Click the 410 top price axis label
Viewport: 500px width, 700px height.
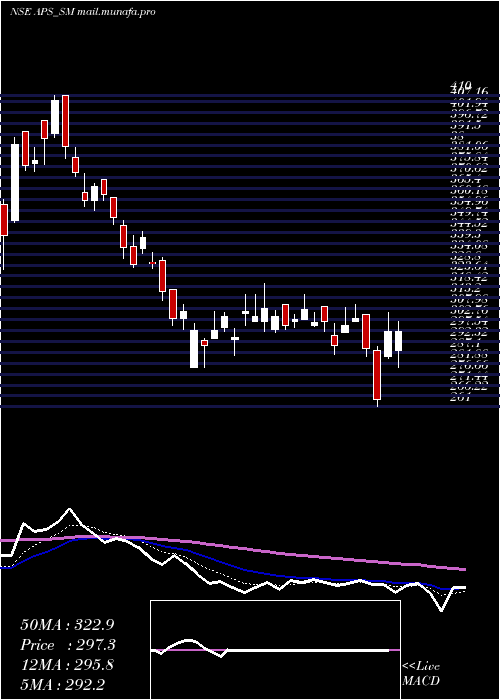[x=461, y=85]
